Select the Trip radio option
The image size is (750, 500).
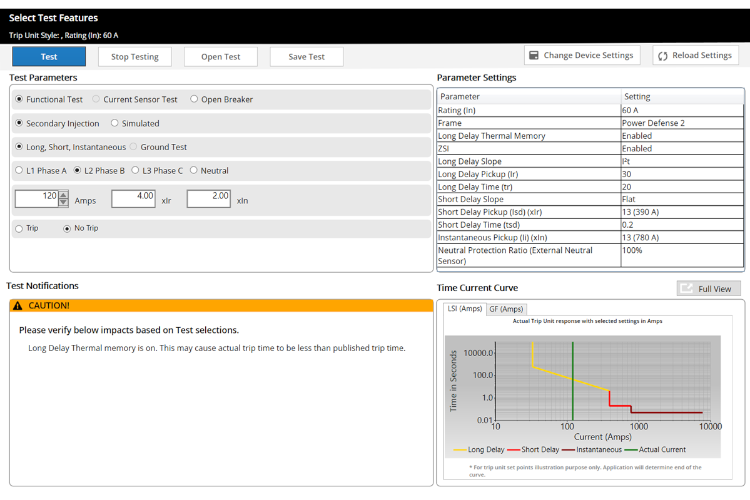[x=19, y=228]
